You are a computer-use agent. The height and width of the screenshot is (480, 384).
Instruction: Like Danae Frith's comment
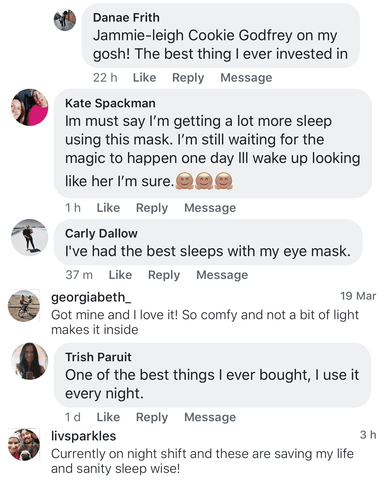[x=144, y=78]
